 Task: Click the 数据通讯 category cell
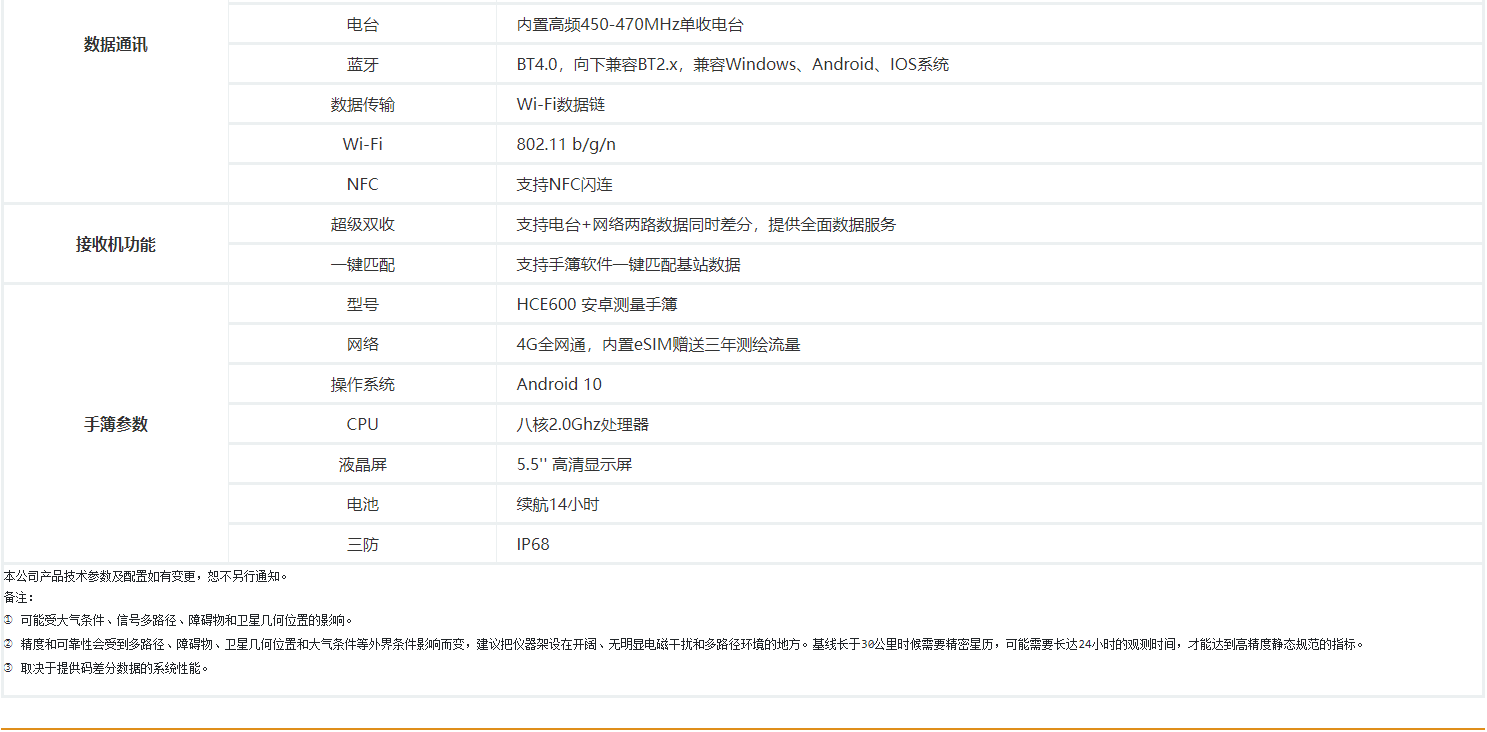click(115, 45)
